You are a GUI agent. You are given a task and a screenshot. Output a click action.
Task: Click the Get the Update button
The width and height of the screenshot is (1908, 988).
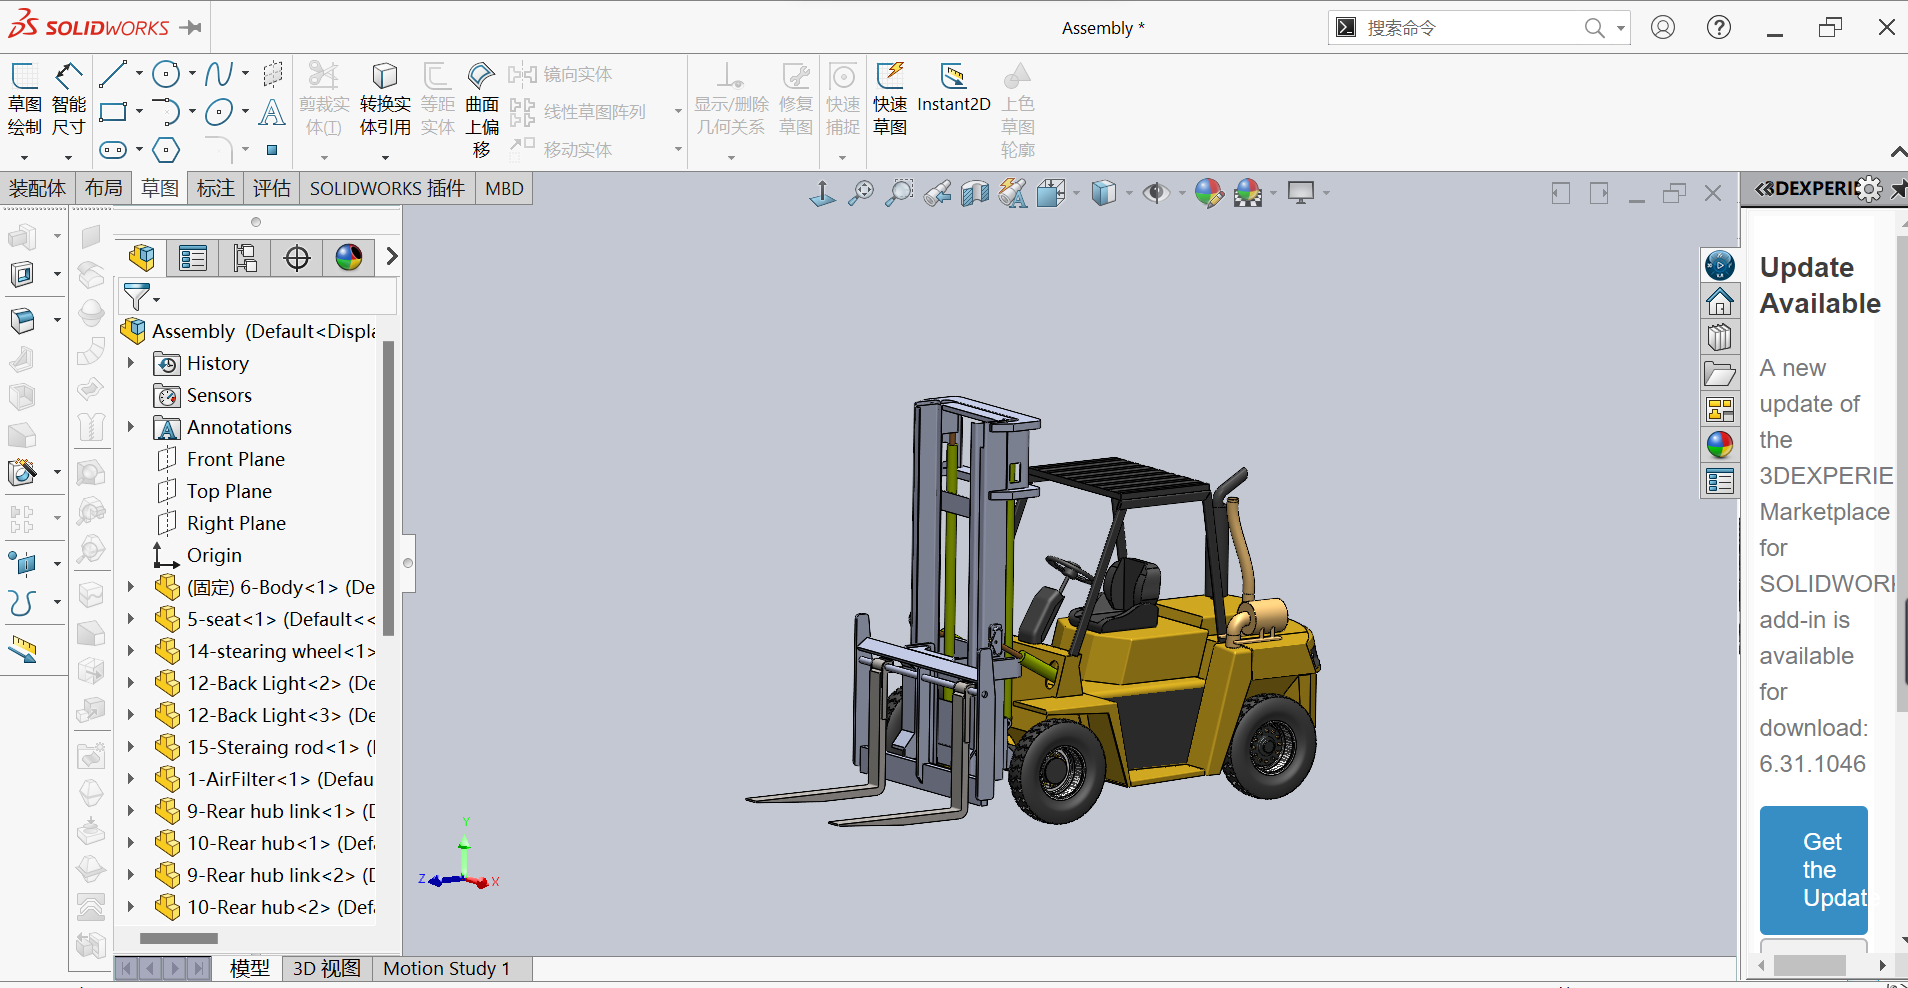(1814, 870)
